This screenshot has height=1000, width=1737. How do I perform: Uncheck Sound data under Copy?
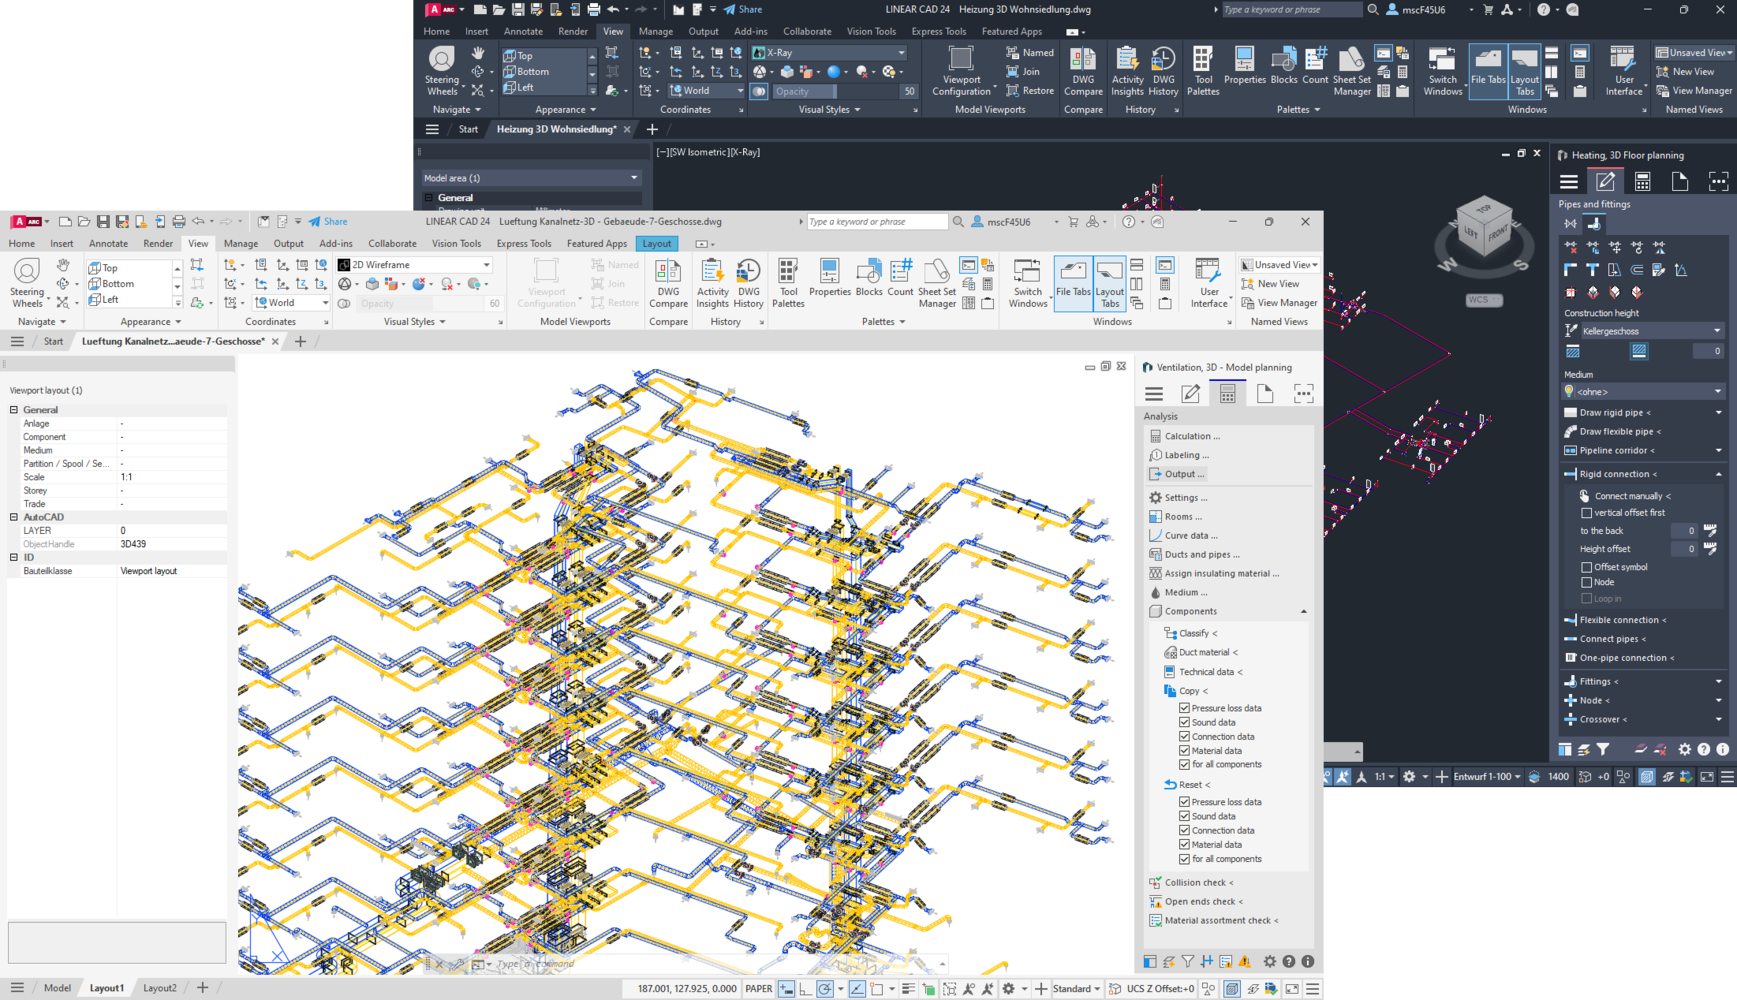pyautogui.click(x=1185, y=722)
